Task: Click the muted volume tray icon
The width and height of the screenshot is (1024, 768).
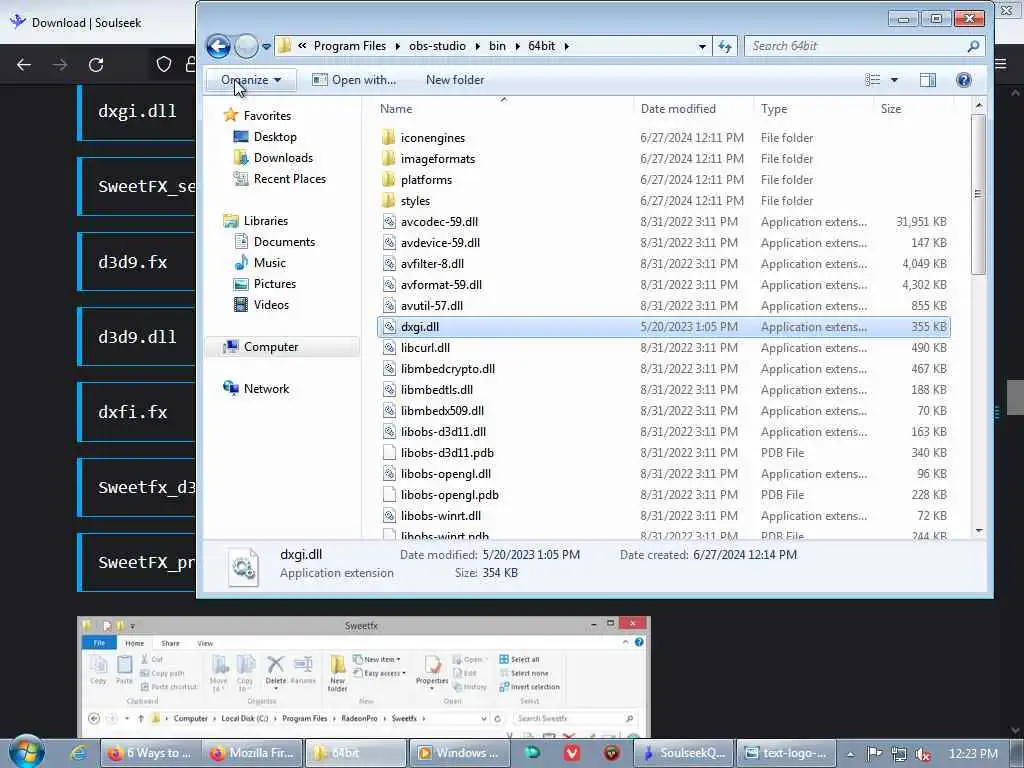Action: (x=923, y=754)
